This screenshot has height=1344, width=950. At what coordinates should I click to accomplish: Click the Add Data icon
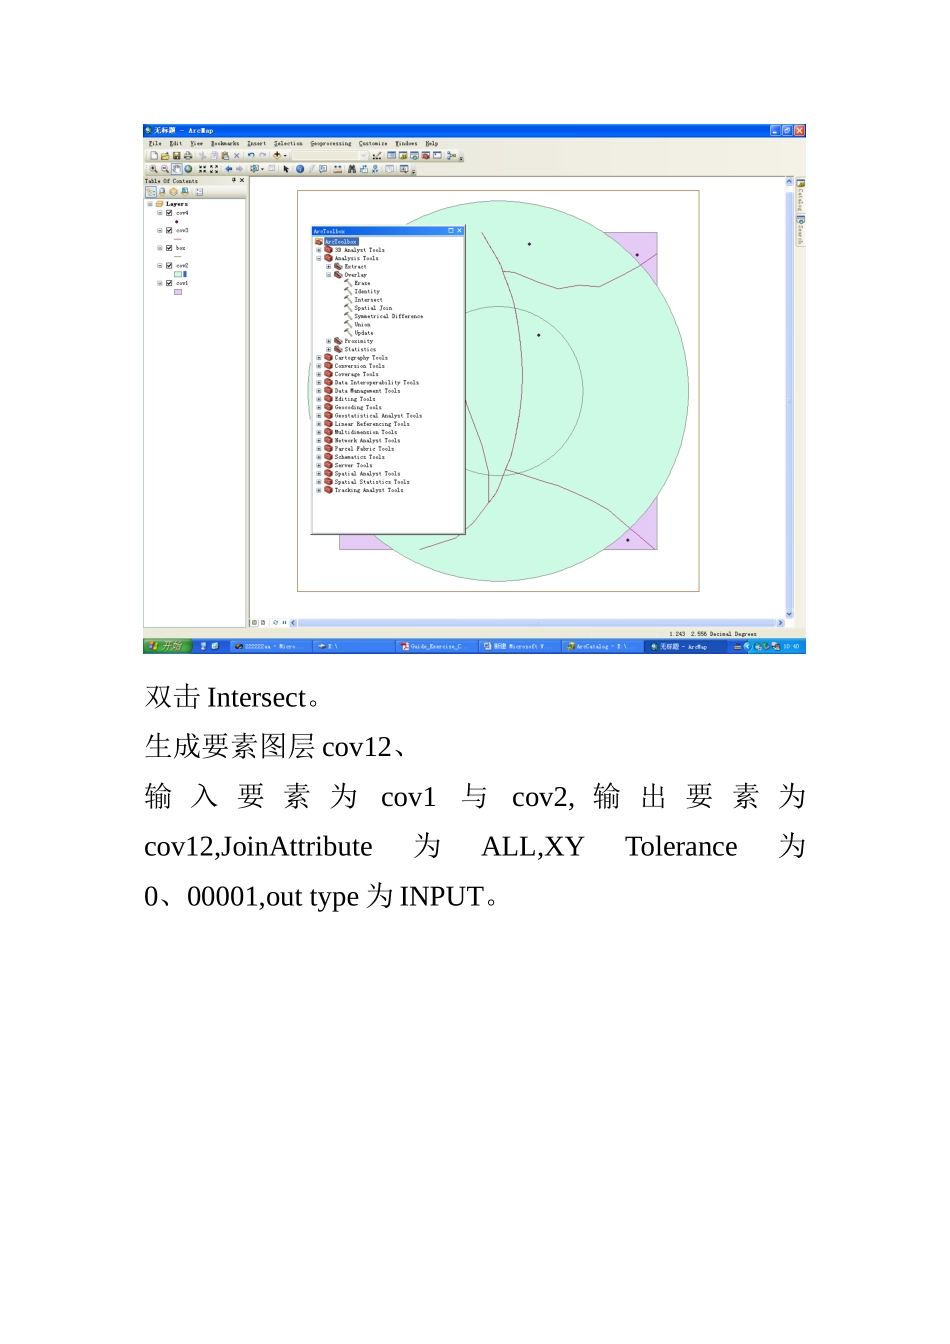pyautogui.click(x=277, y=156)
